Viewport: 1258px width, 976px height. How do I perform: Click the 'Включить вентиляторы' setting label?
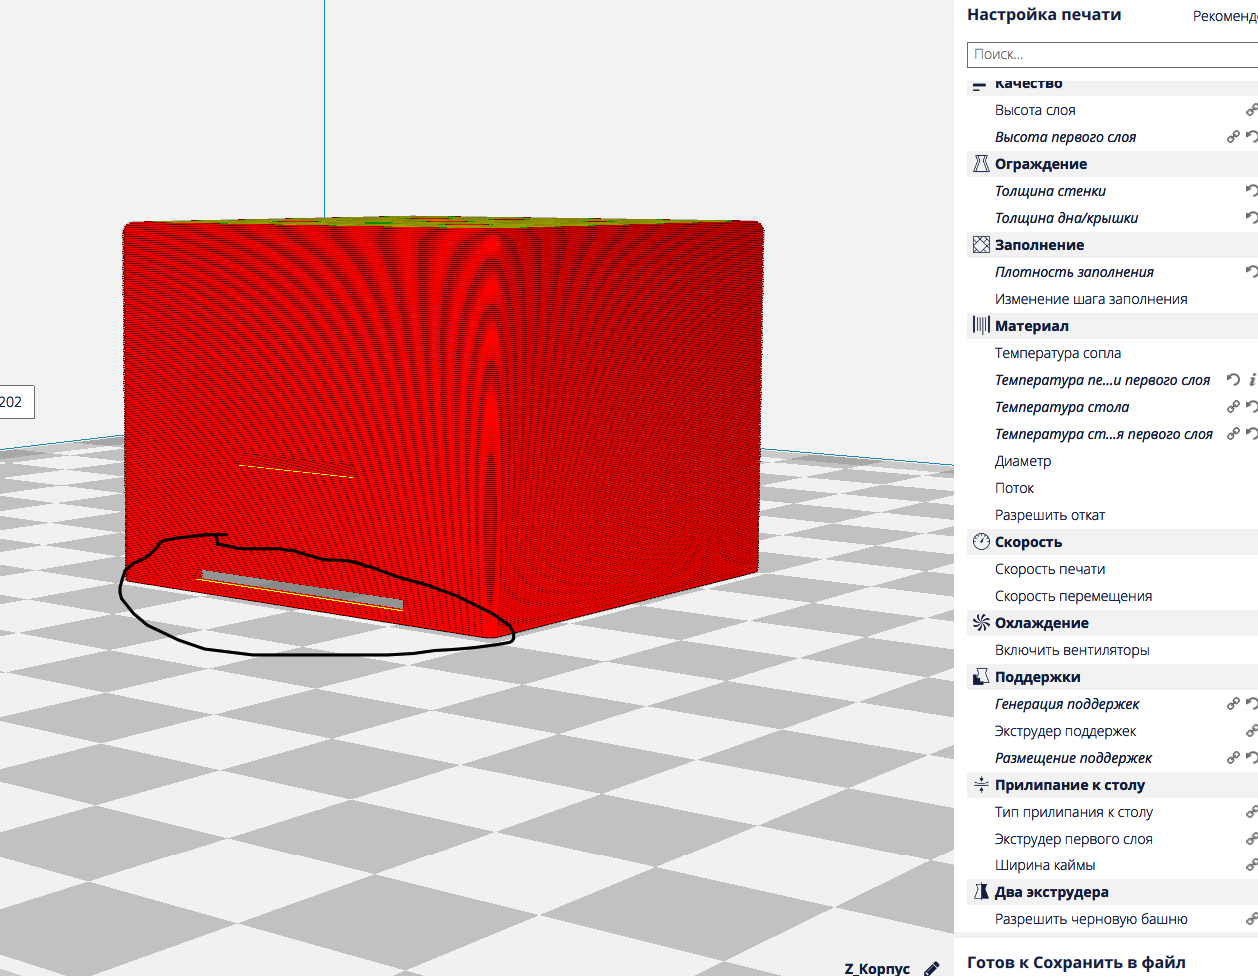point(1071,650)
